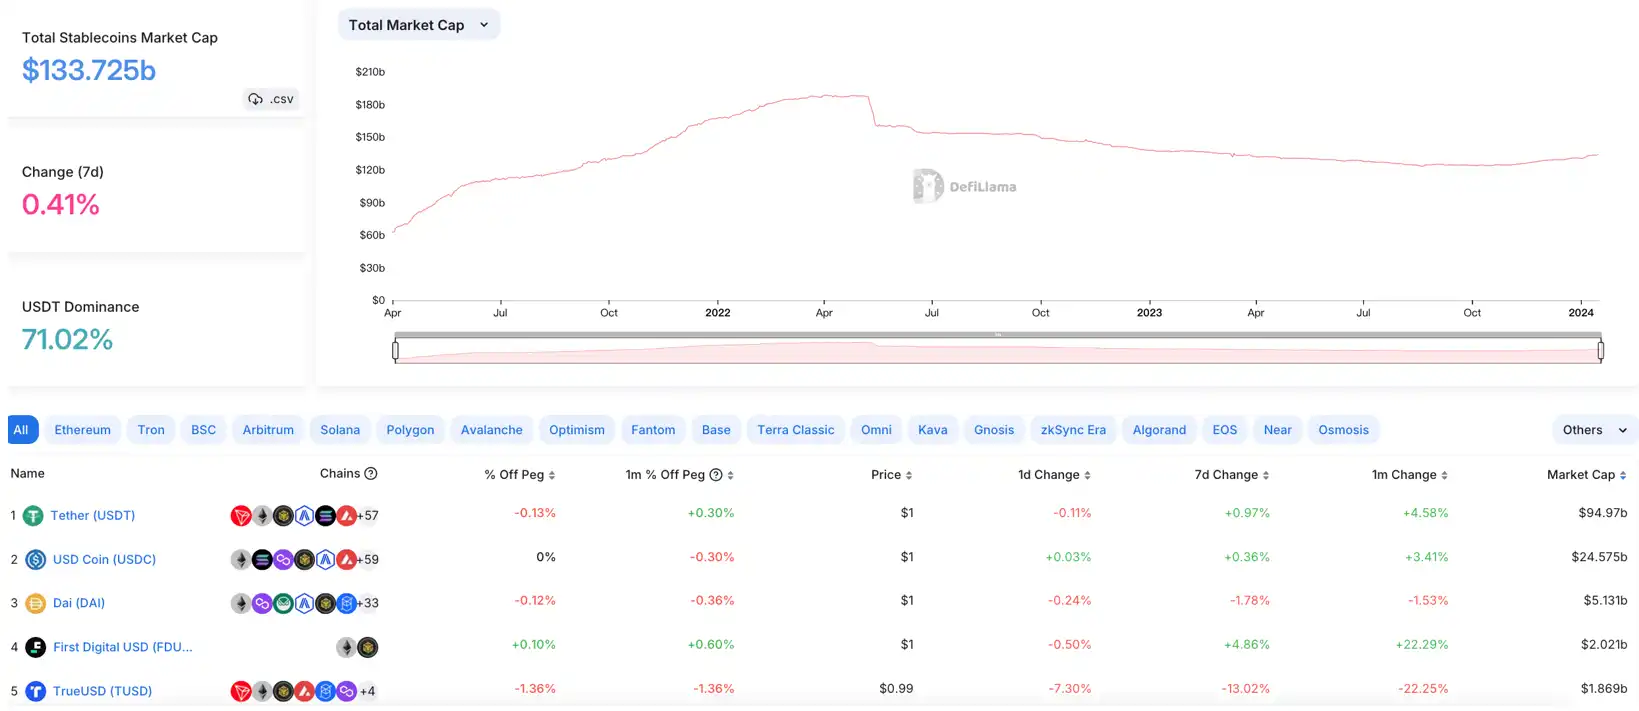Viewport: 1639px width, 711px height.
Task: Click the help icon beside 1m % Off Peg
Action: pos(716,475)
